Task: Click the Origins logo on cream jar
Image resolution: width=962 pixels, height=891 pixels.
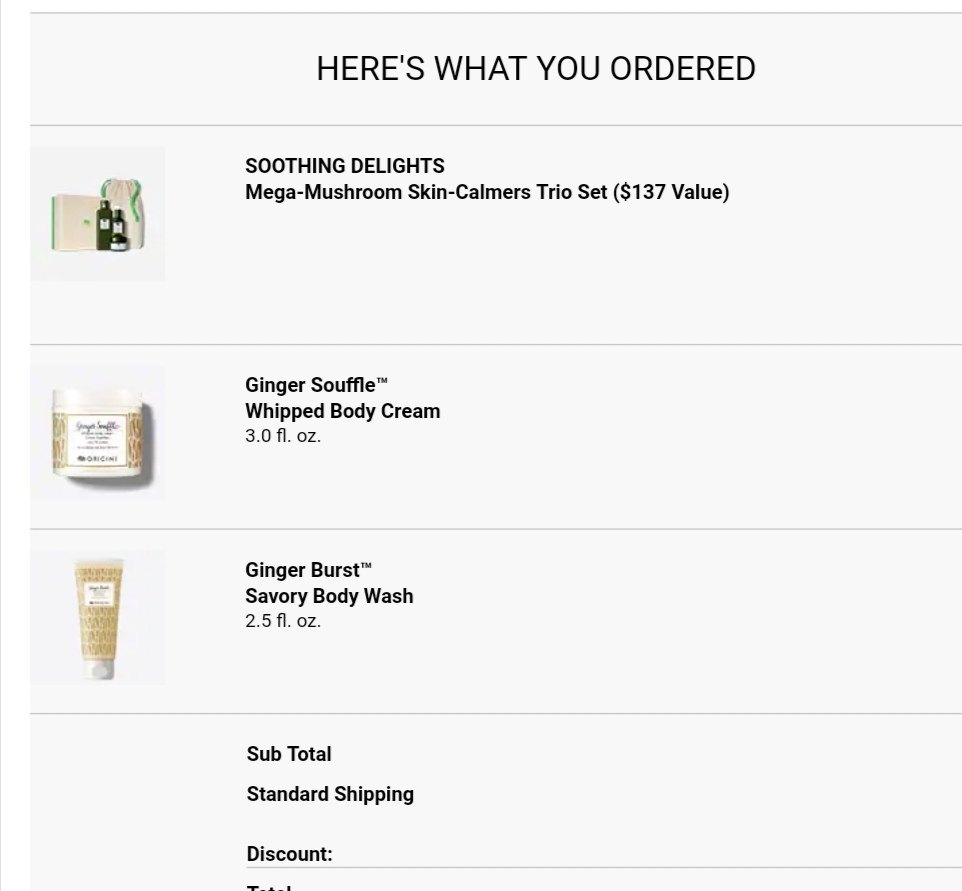Action: tap(98, 458)
